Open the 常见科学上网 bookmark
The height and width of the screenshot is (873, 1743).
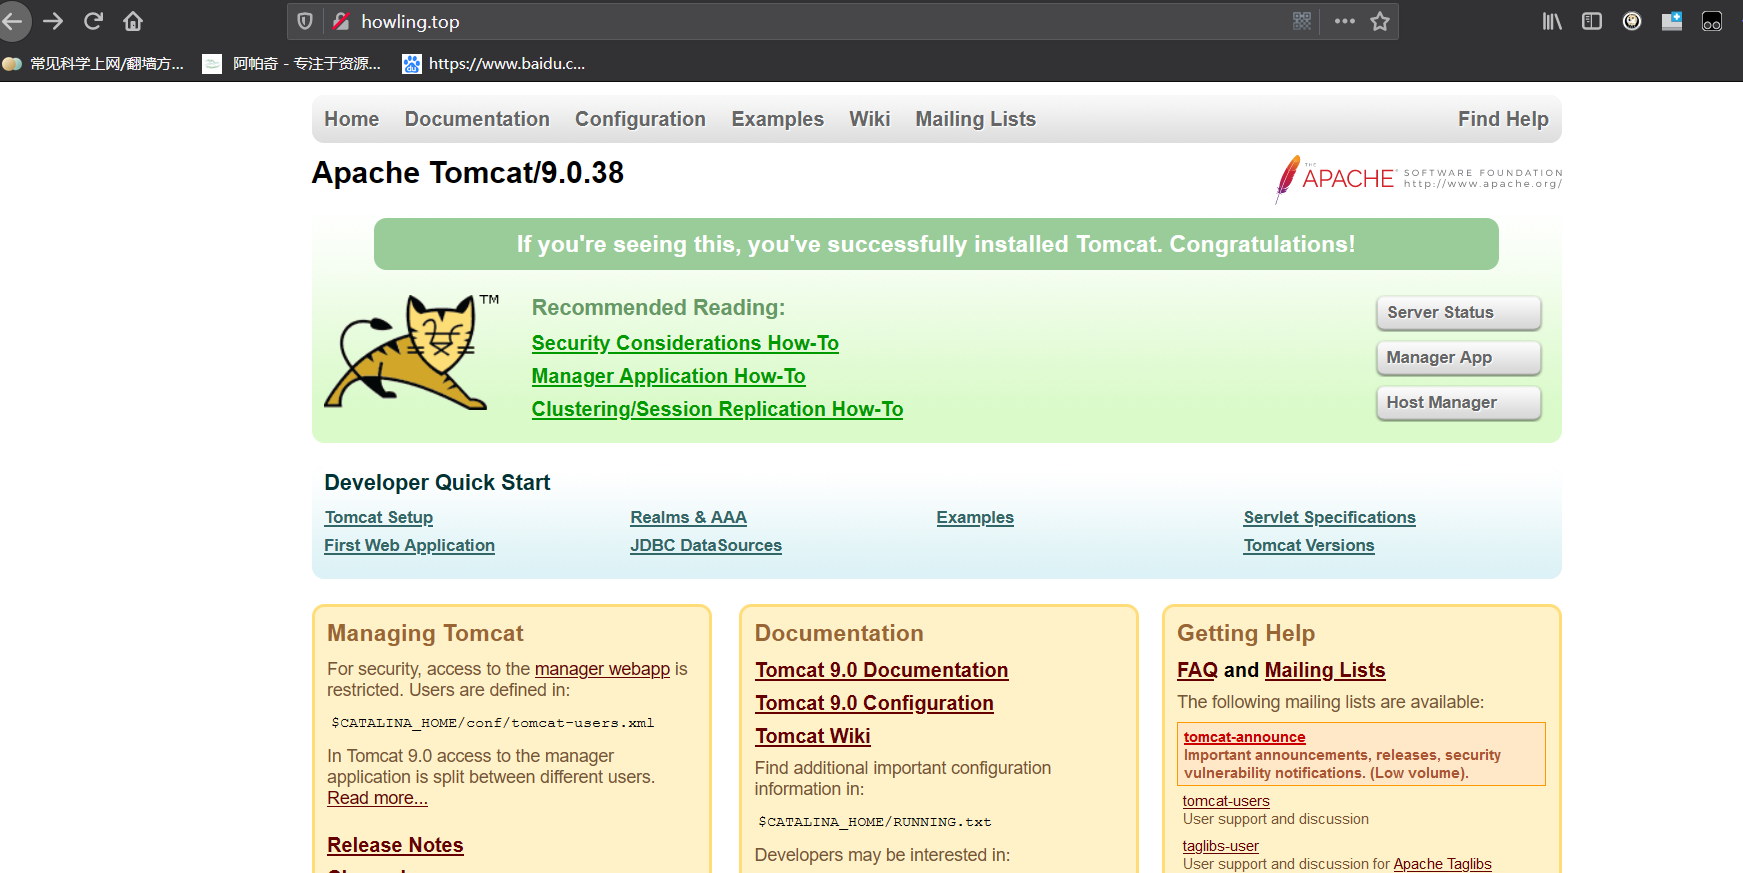click(x=94, y=63)
